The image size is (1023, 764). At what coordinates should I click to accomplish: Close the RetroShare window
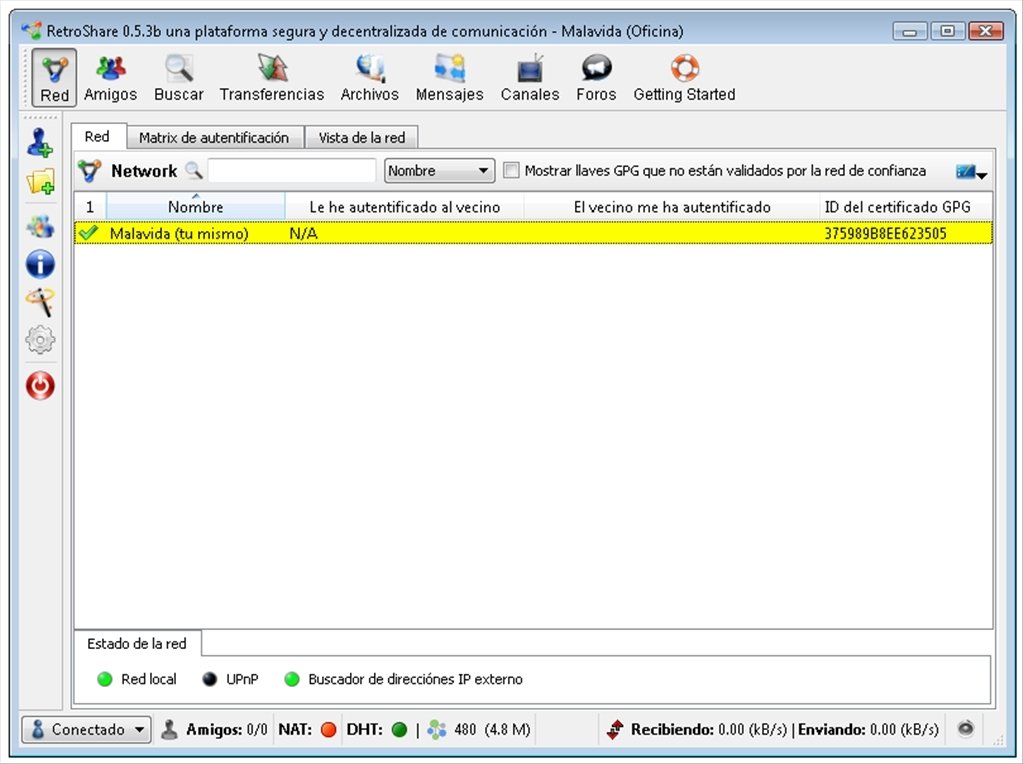coord(986,31)
